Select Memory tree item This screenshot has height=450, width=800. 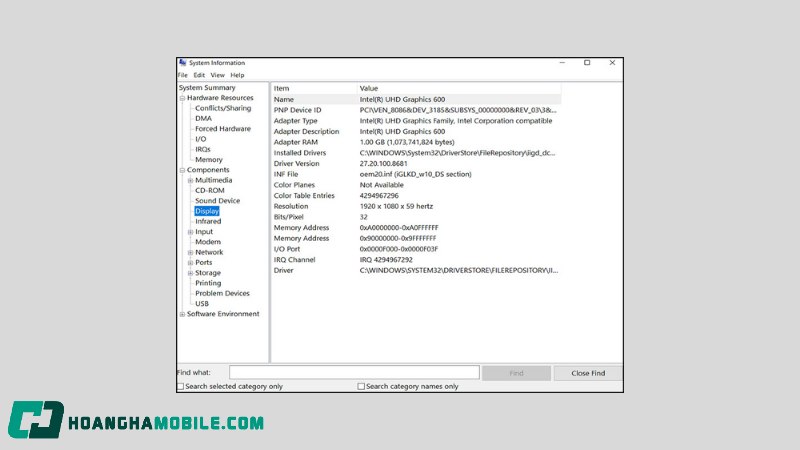point(209,160)
